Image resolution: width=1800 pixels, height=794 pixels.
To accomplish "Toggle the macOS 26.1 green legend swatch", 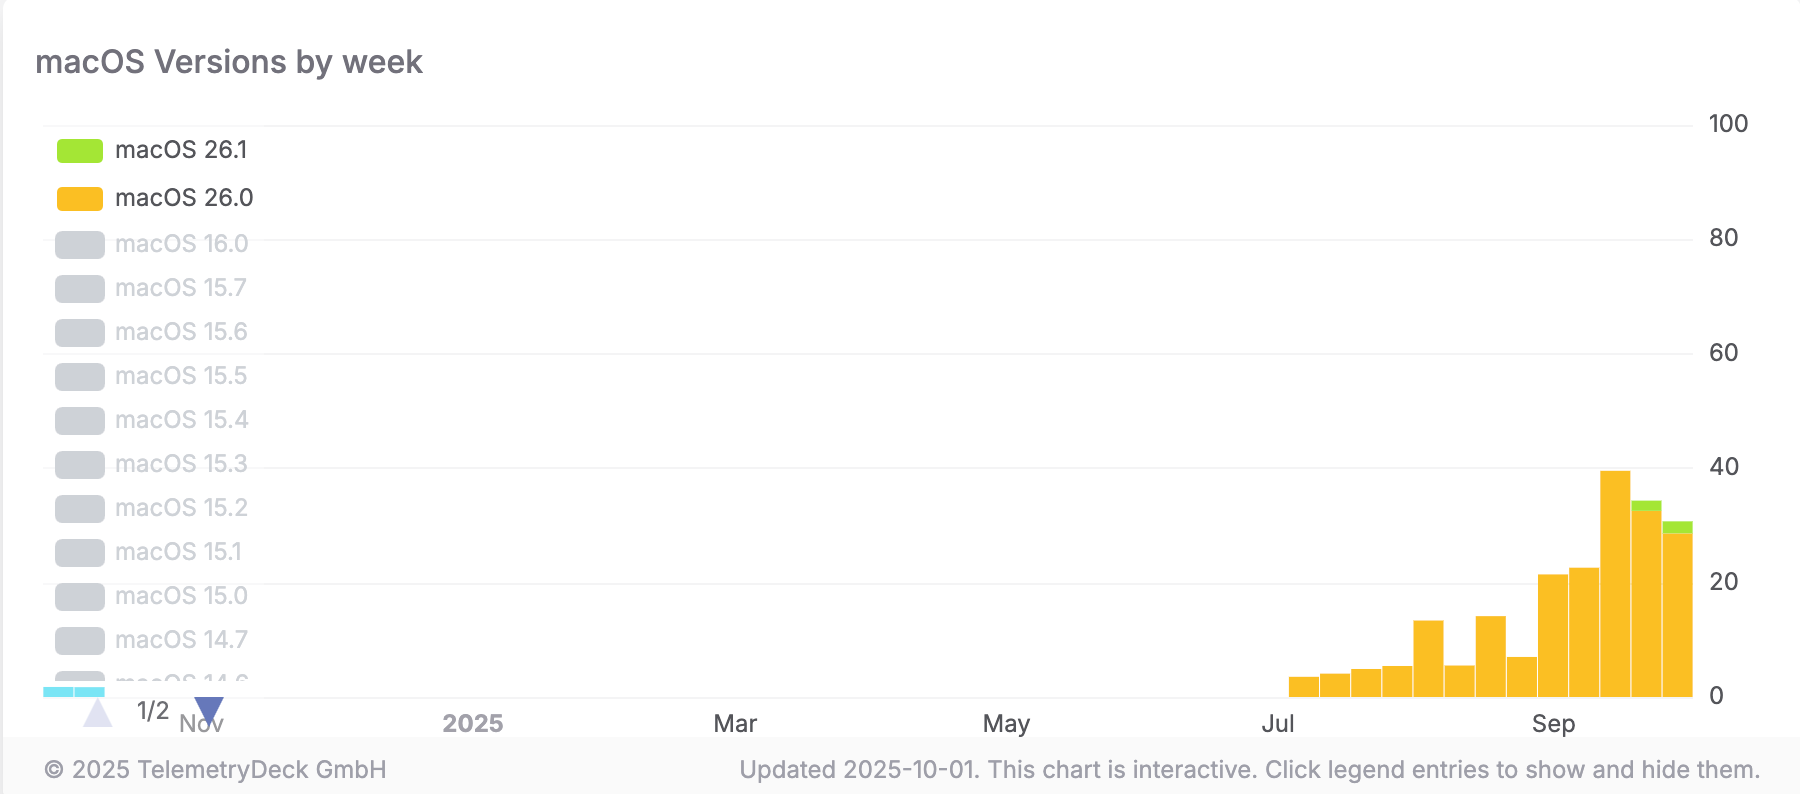I will [80, 151].
